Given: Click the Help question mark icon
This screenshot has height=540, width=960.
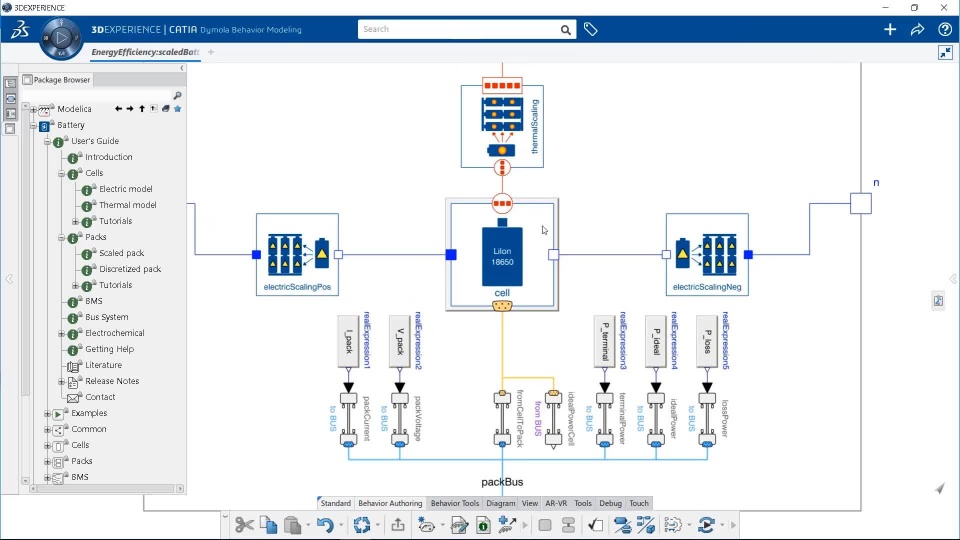Looking at the screenshot, I should (x=945, y=29).
